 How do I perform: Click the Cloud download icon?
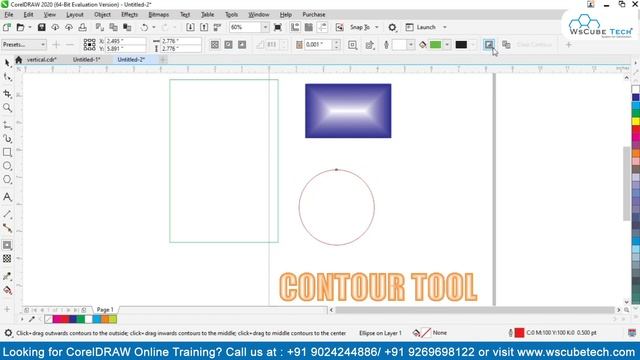[55, 27]
